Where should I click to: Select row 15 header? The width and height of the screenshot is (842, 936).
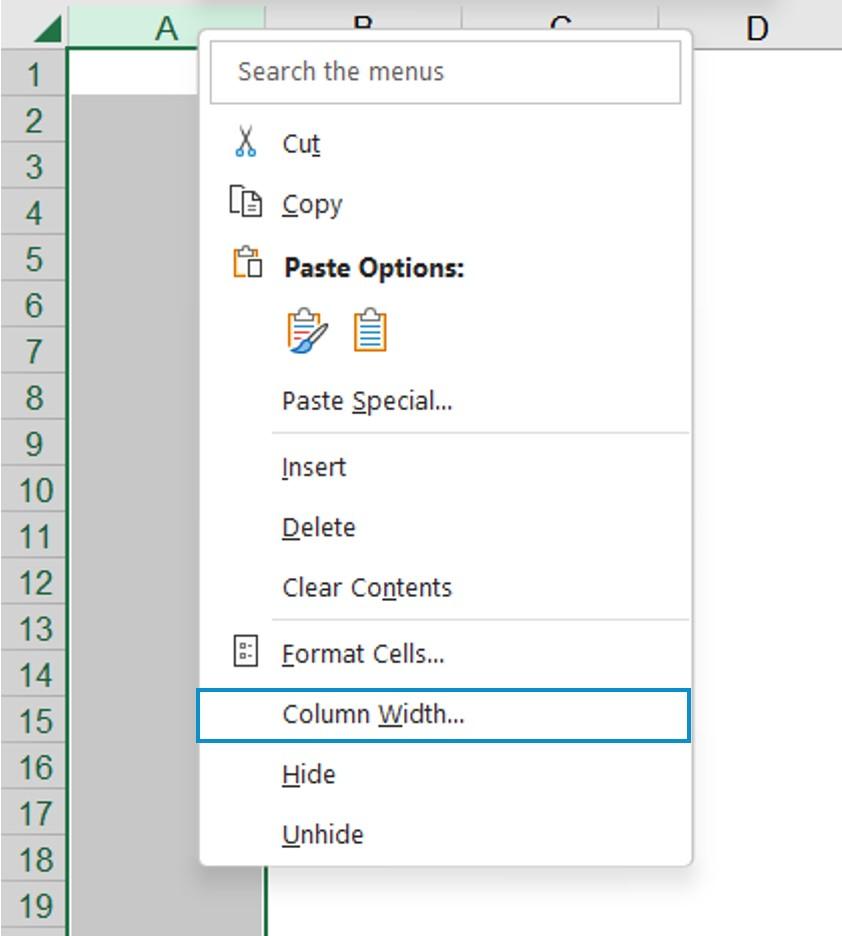pos(33,719)
